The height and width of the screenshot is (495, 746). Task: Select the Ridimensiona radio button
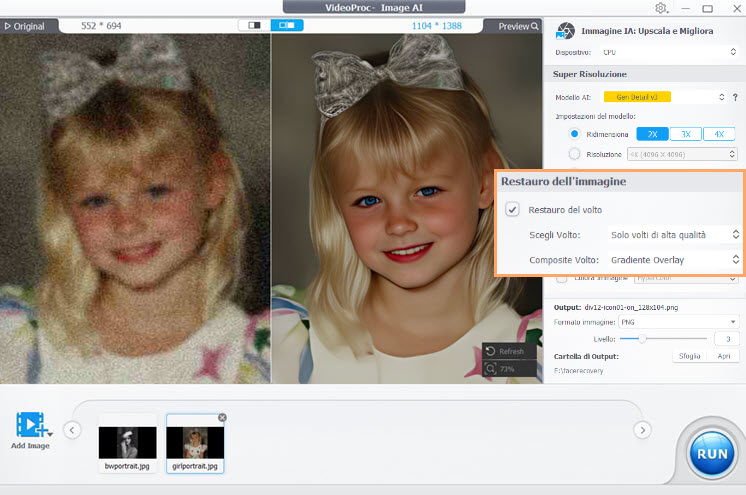tap(574, 134)
